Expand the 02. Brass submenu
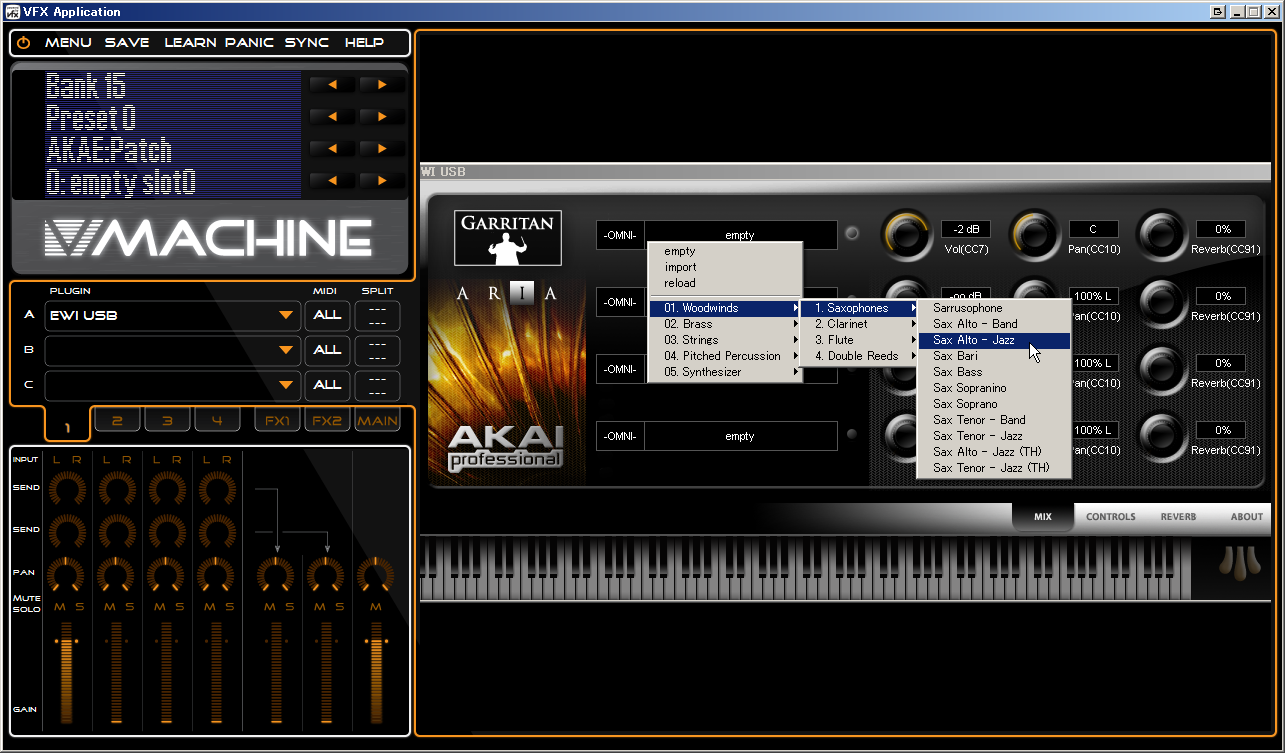 click(x=725, y=324)
